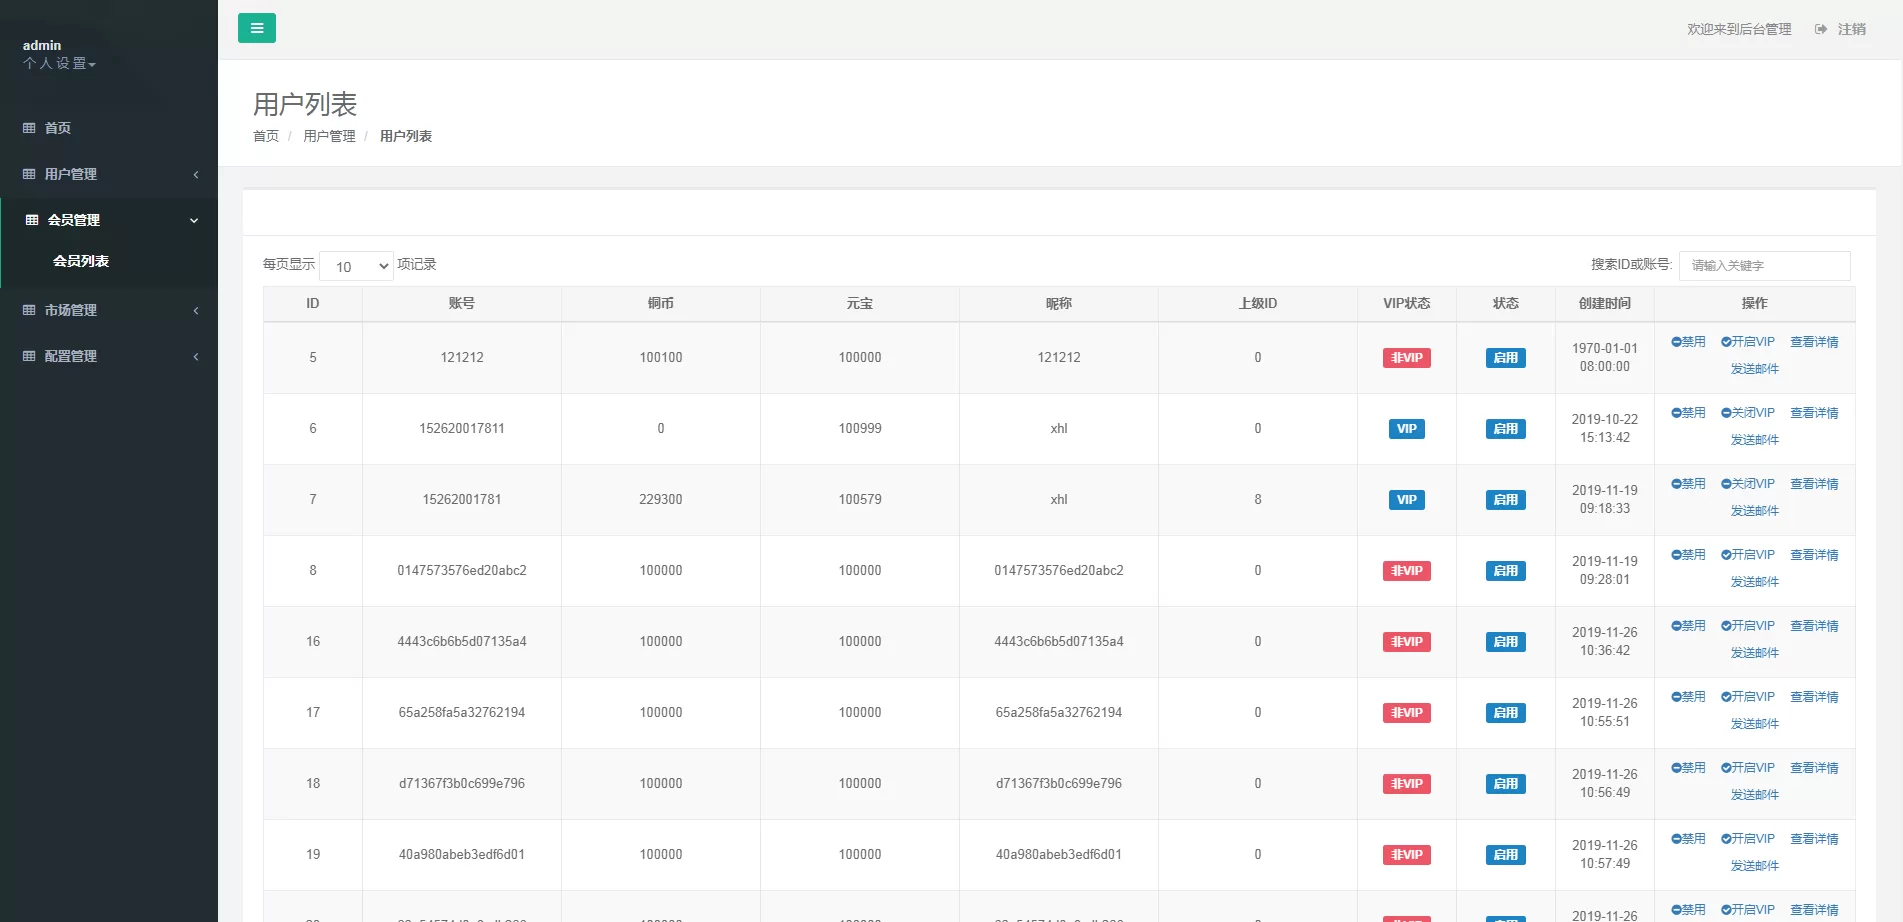Expand the 用户管理 sidebar menu

coord(108,174)
